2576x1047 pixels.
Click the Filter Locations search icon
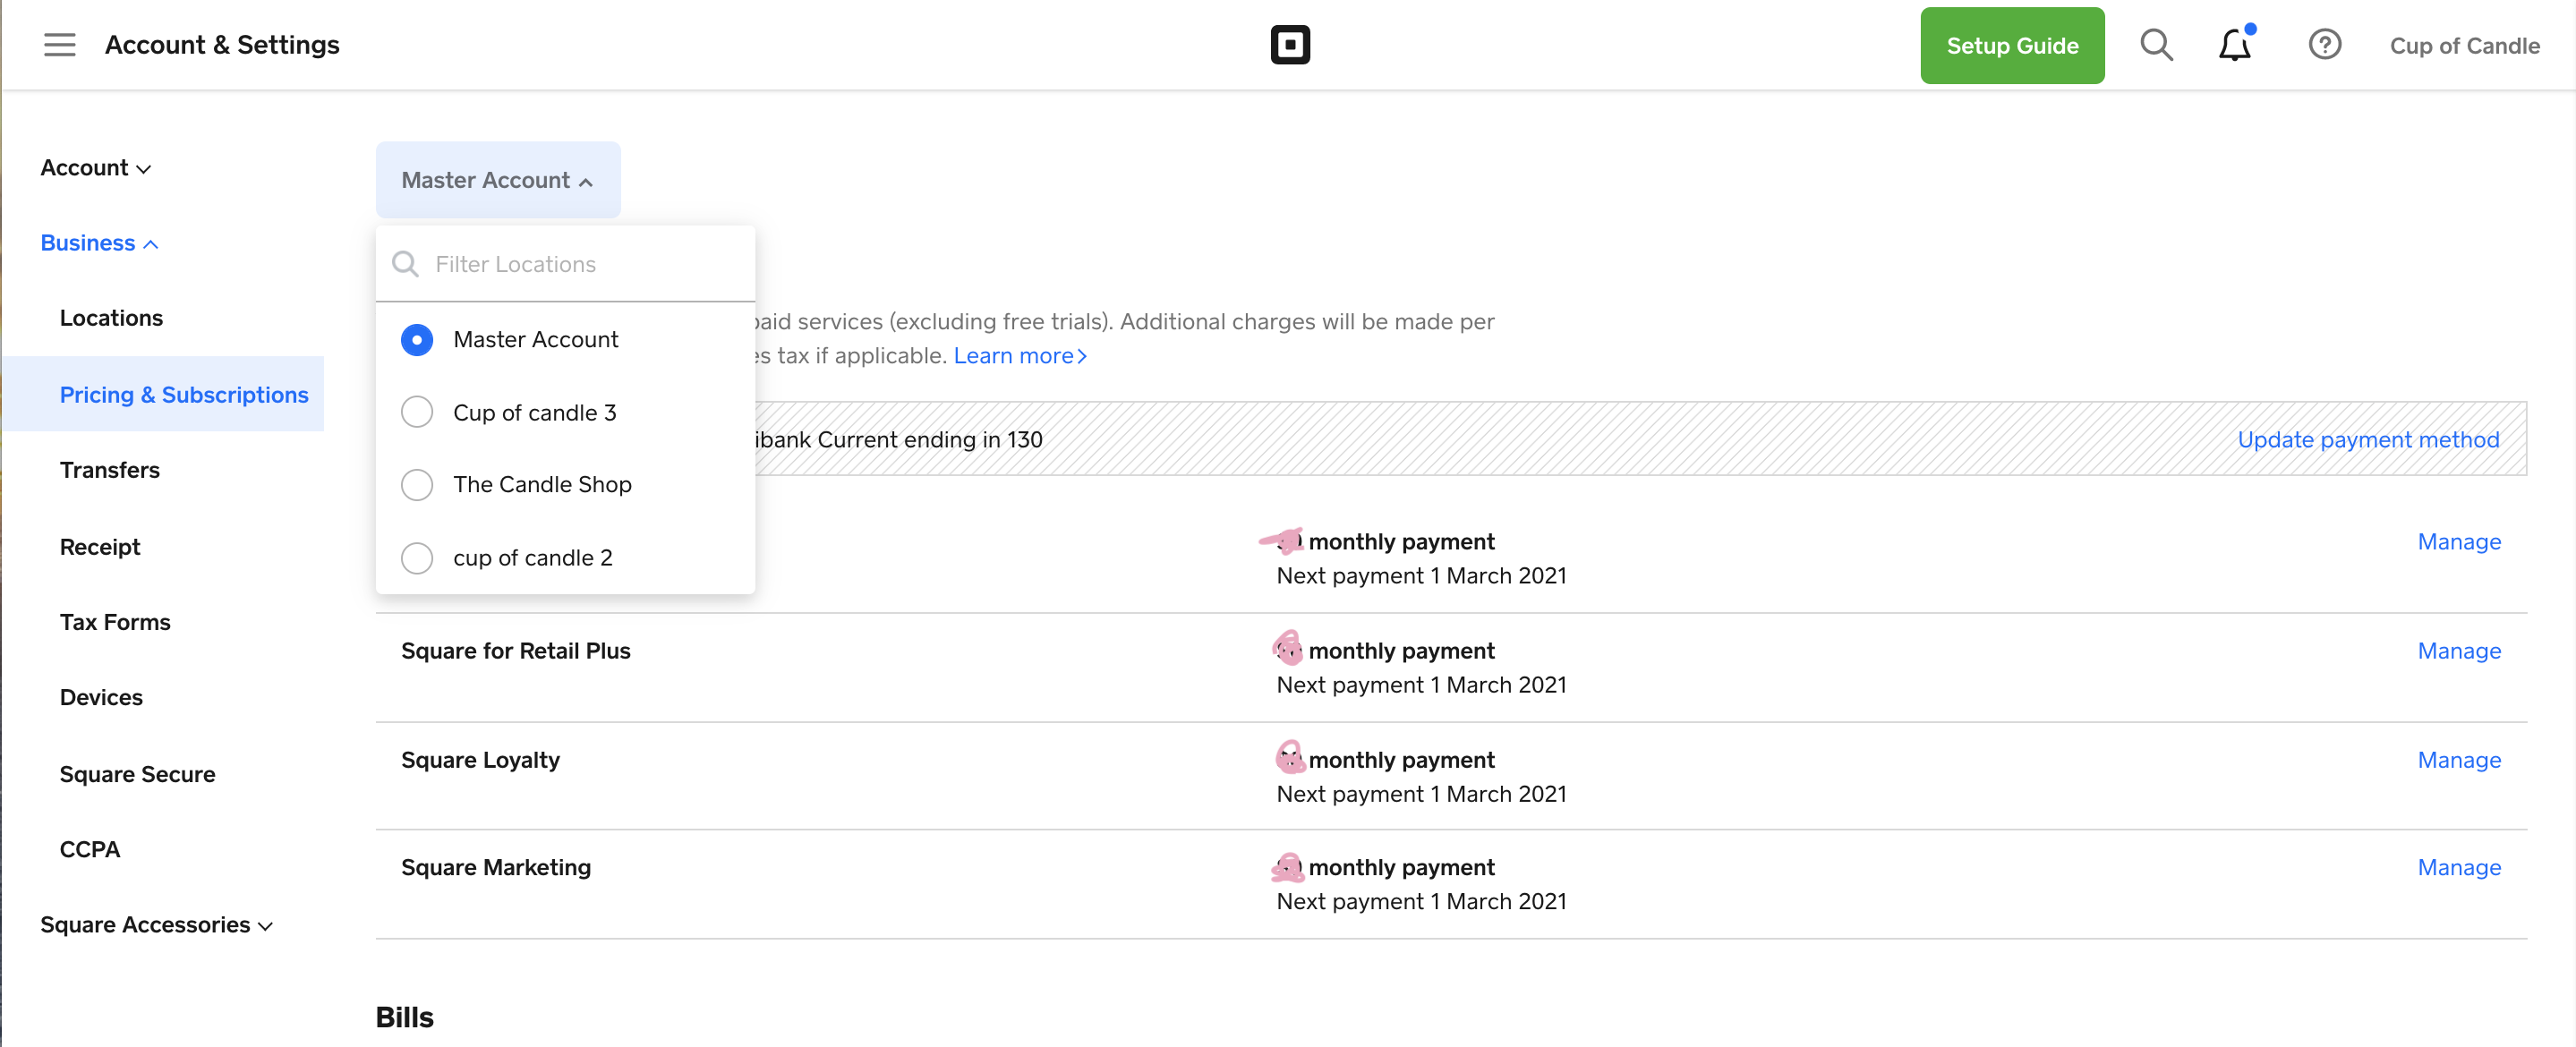pos(405,264)
